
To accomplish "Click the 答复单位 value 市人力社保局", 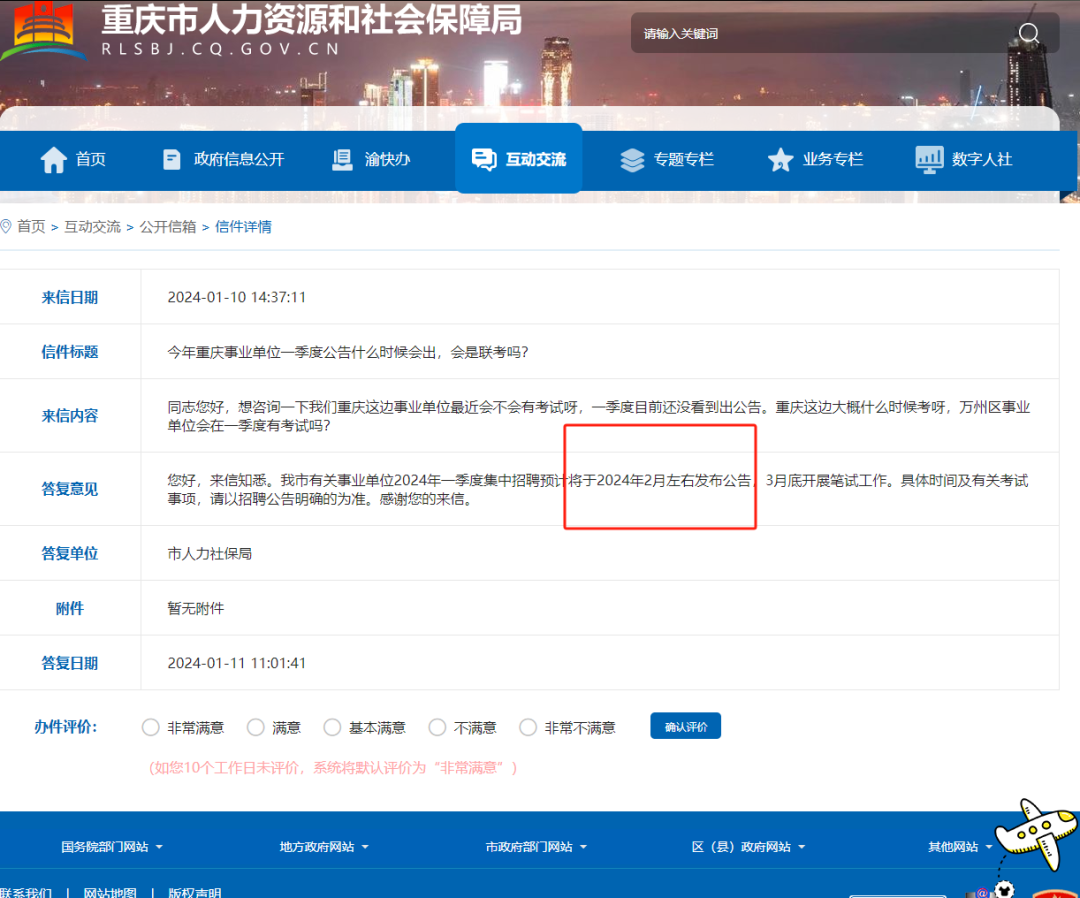I will click(209, 554).
